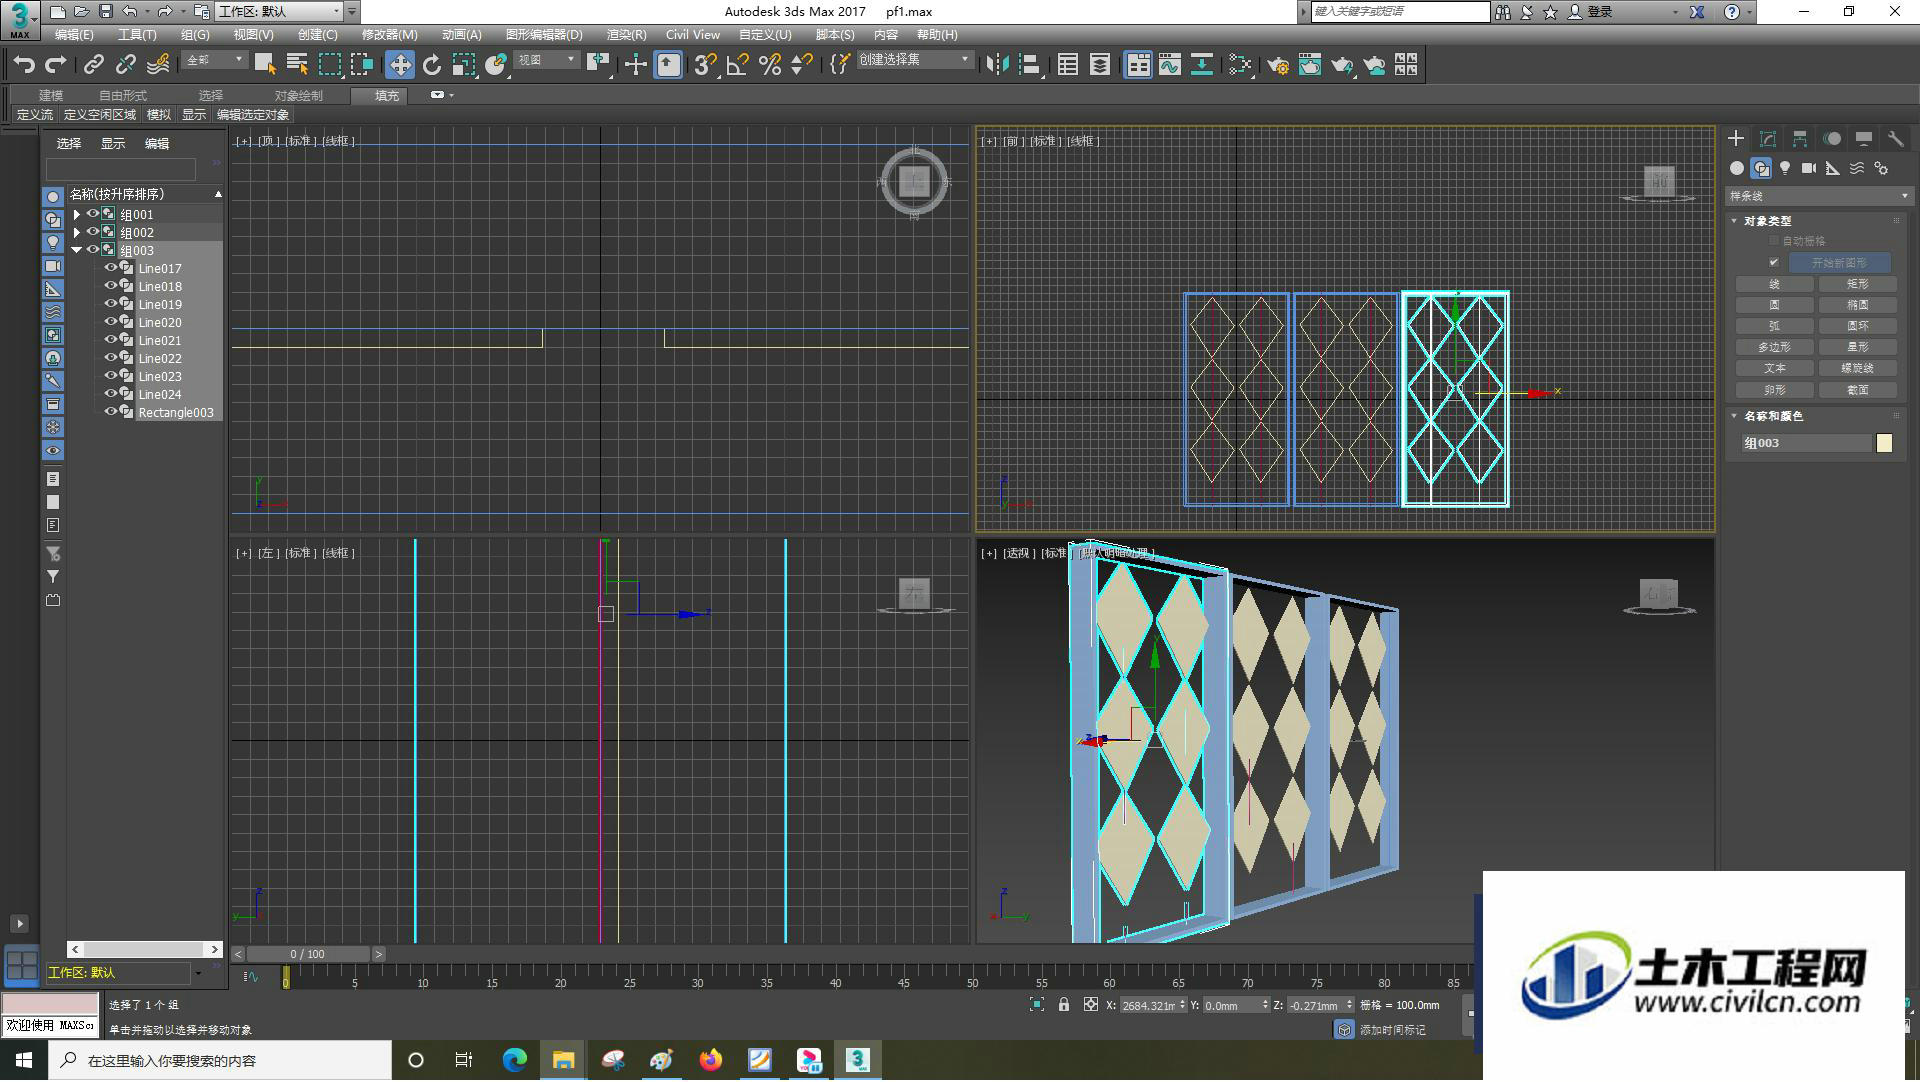Click the 0 / 100 time slider

pyautogui.click(x=309, y=955)
